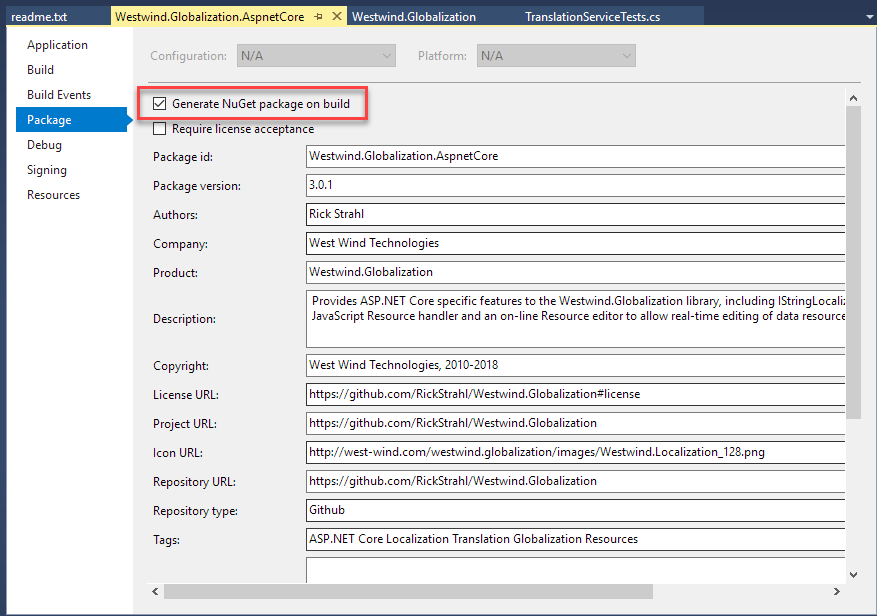The height and width of the screenshot is (616, 877).
Task: Click the Project URL field
Action: [576, 424]
